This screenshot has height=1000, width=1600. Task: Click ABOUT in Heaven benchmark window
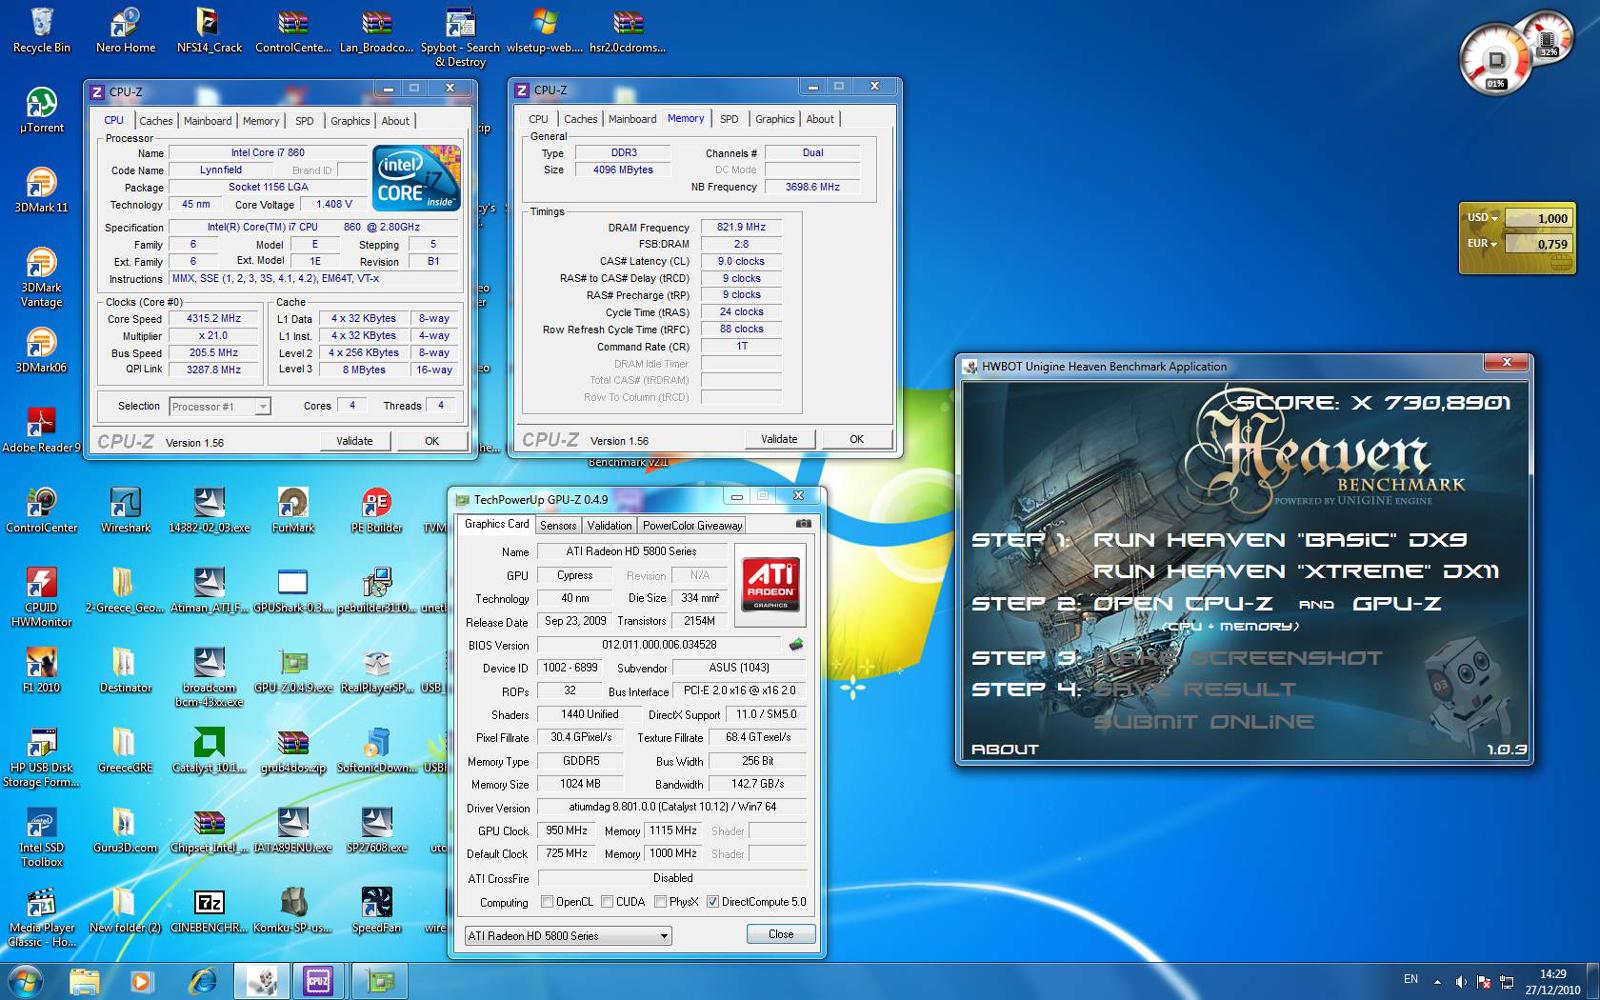pyautogui.click(x=1005, y=749)
